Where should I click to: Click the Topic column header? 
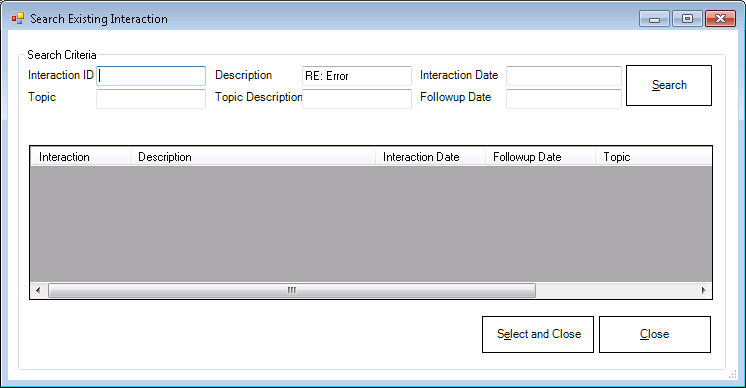pyautogui.click(x=654, y=157)
